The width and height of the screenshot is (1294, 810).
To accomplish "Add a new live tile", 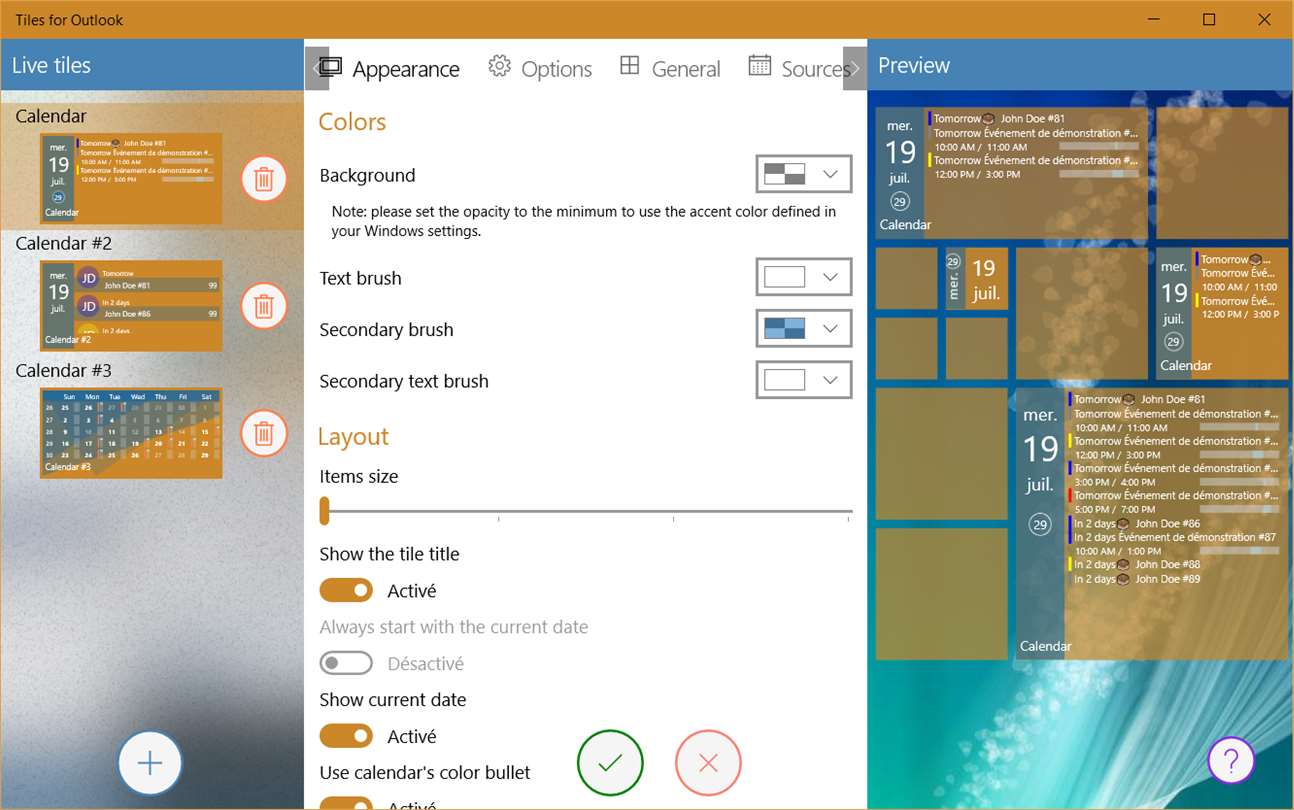I will (x=150, y=764).
